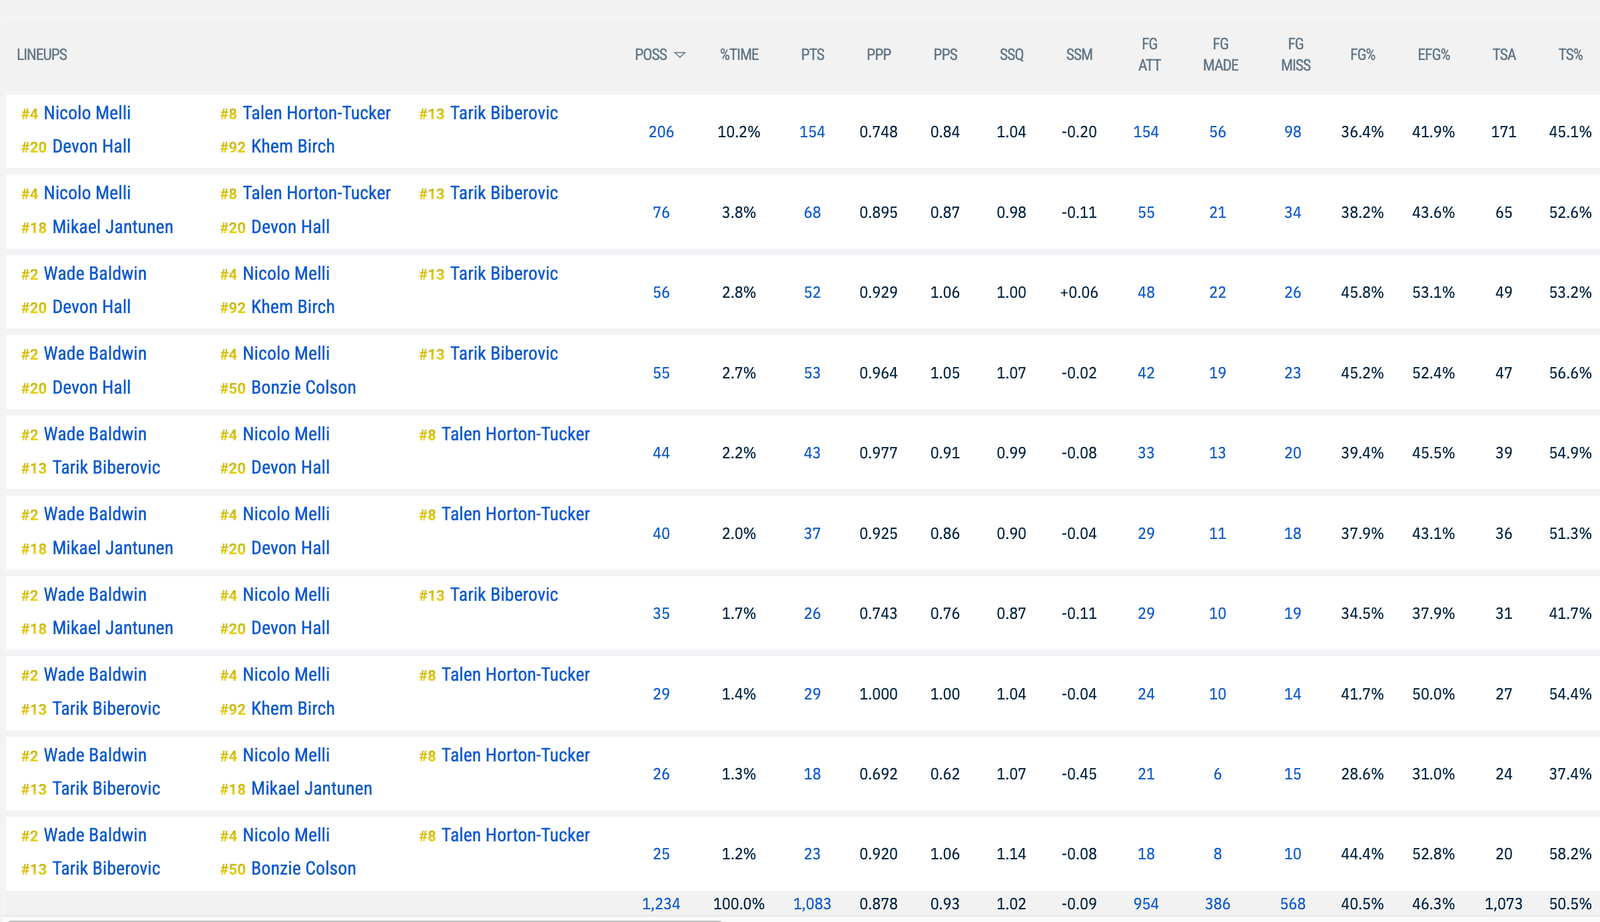Image resolution: width=1600 pixels, height=922 pixels.
Task: Select the 58.2% TS% value
Action: [x=1570, y=854]
